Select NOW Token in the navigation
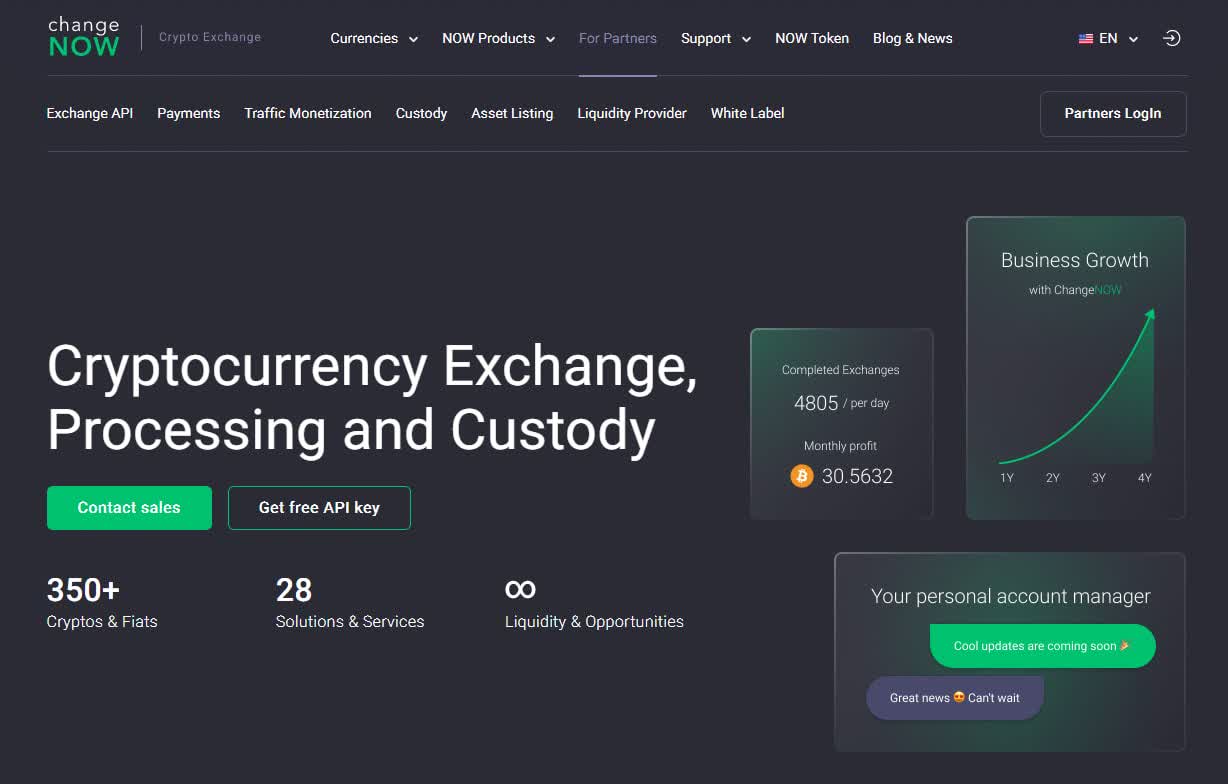1228x784 pixels. point(811,38)
